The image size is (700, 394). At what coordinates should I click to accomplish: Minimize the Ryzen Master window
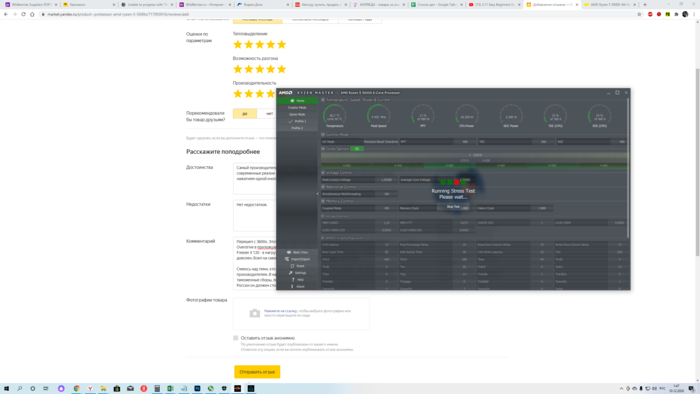pos(608,93)
